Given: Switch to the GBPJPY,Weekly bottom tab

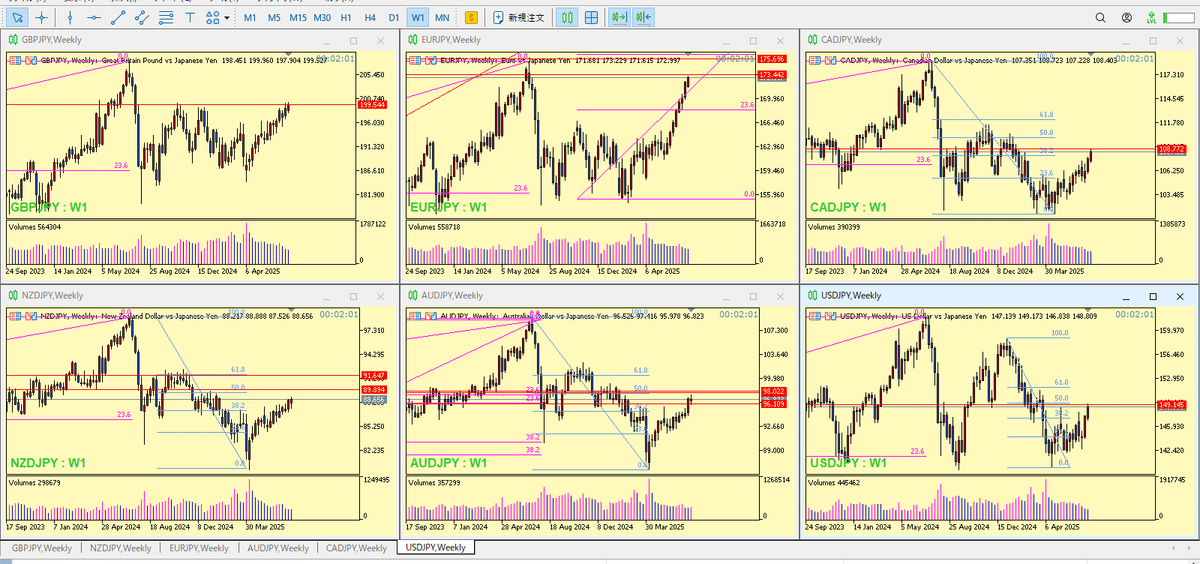Looking at the screenshot, I should pos(42,548).
